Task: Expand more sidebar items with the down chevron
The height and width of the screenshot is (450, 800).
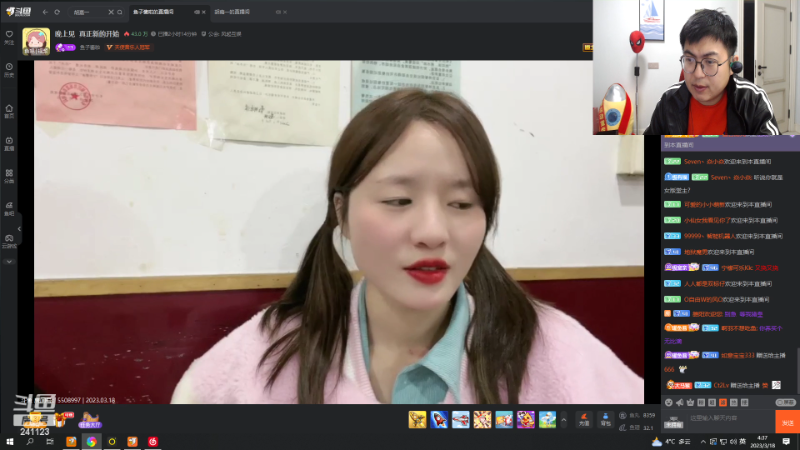Action: pyautogui.click(x=9, y=262)
